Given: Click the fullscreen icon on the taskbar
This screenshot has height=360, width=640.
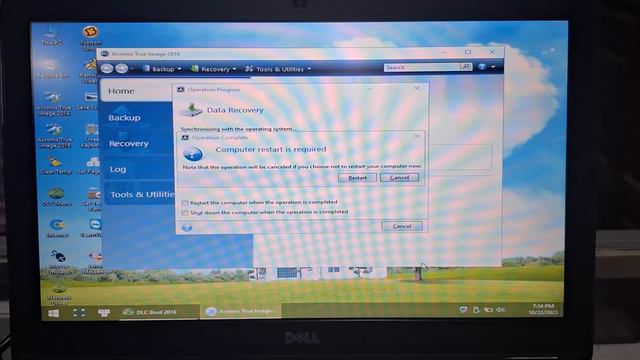Looking at the screenshot, I should [x=79, y=313].
